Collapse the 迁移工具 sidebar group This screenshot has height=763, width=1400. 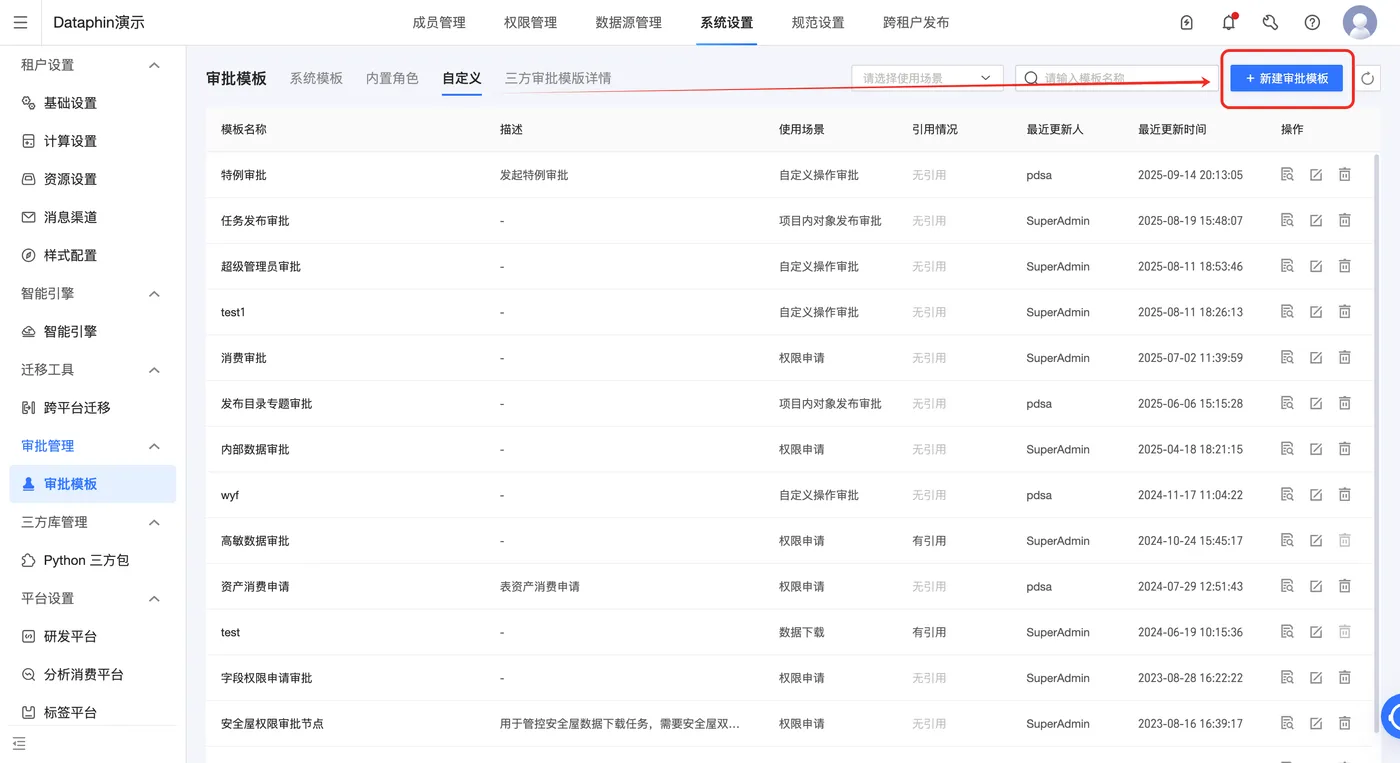click(x=154, y=370)
